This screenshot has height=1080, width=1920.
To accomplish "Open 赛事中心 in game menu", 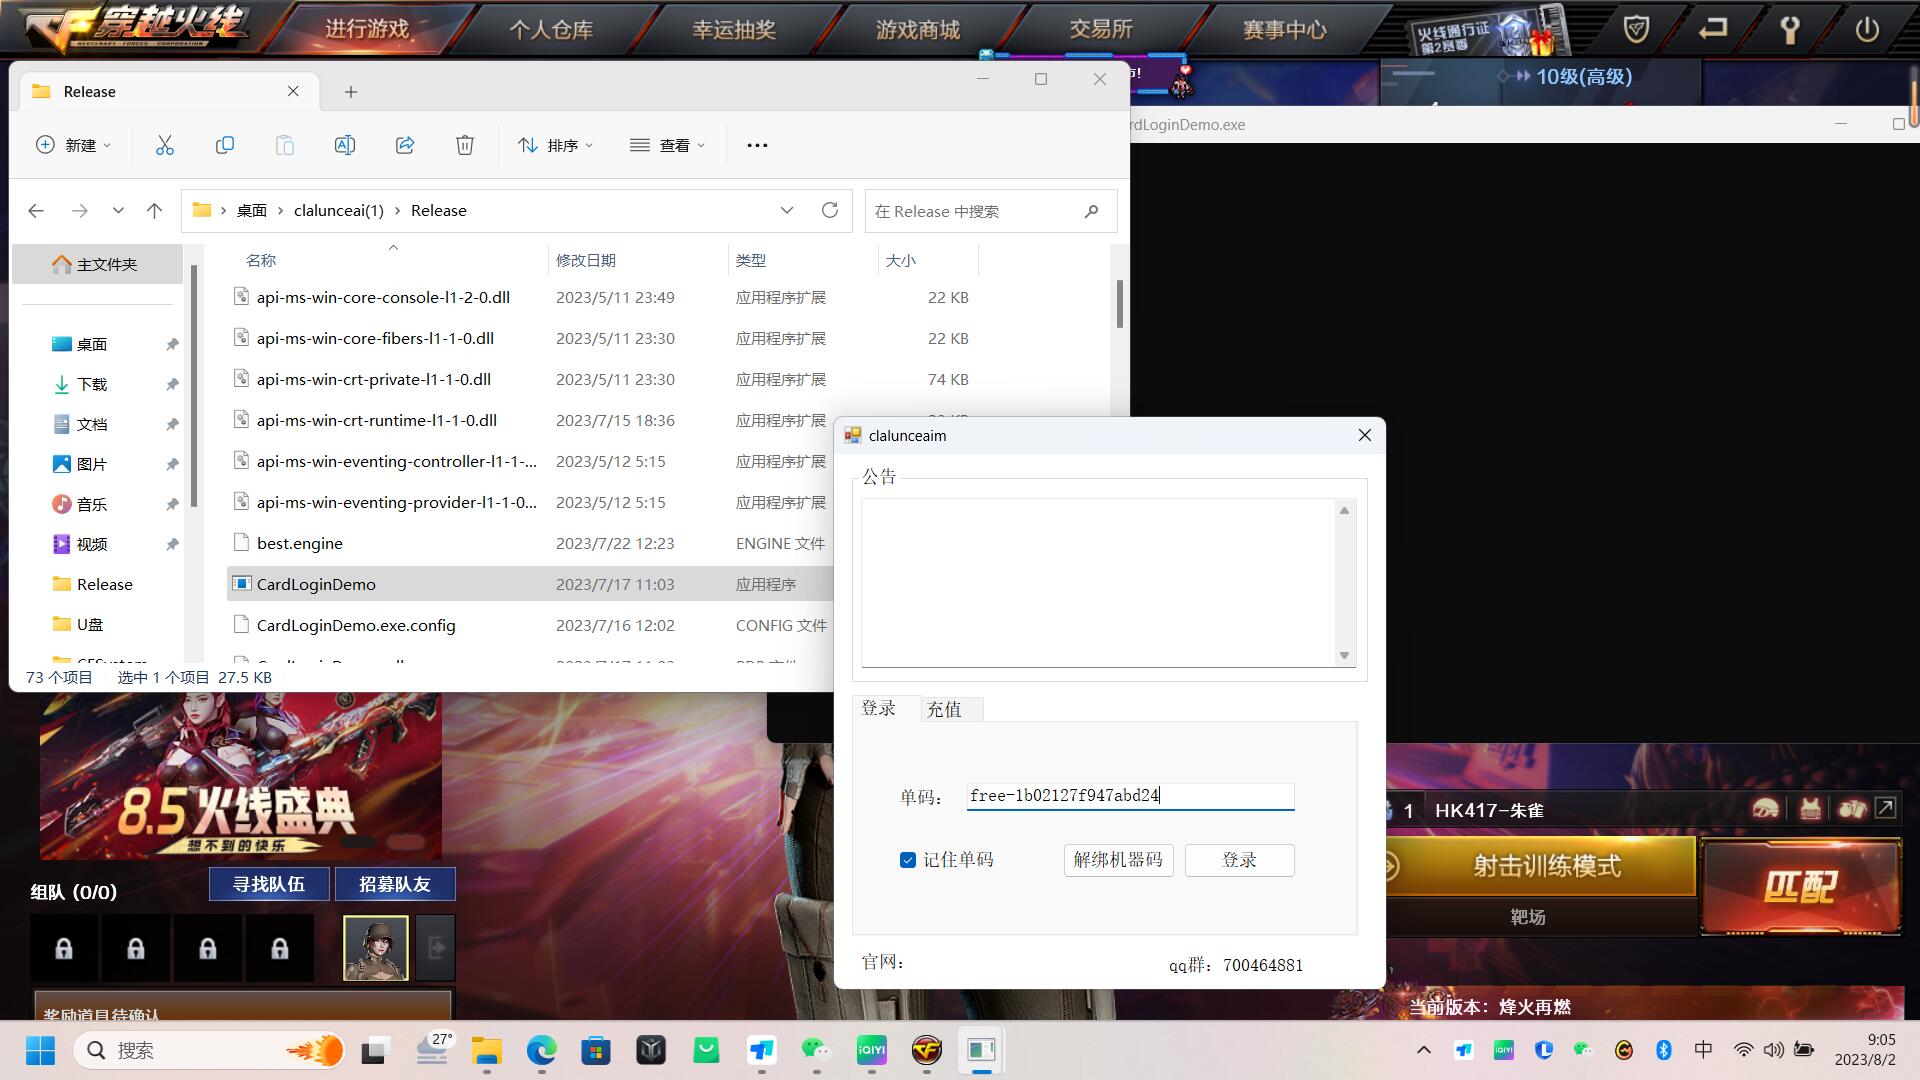I will pos(1285,29).
